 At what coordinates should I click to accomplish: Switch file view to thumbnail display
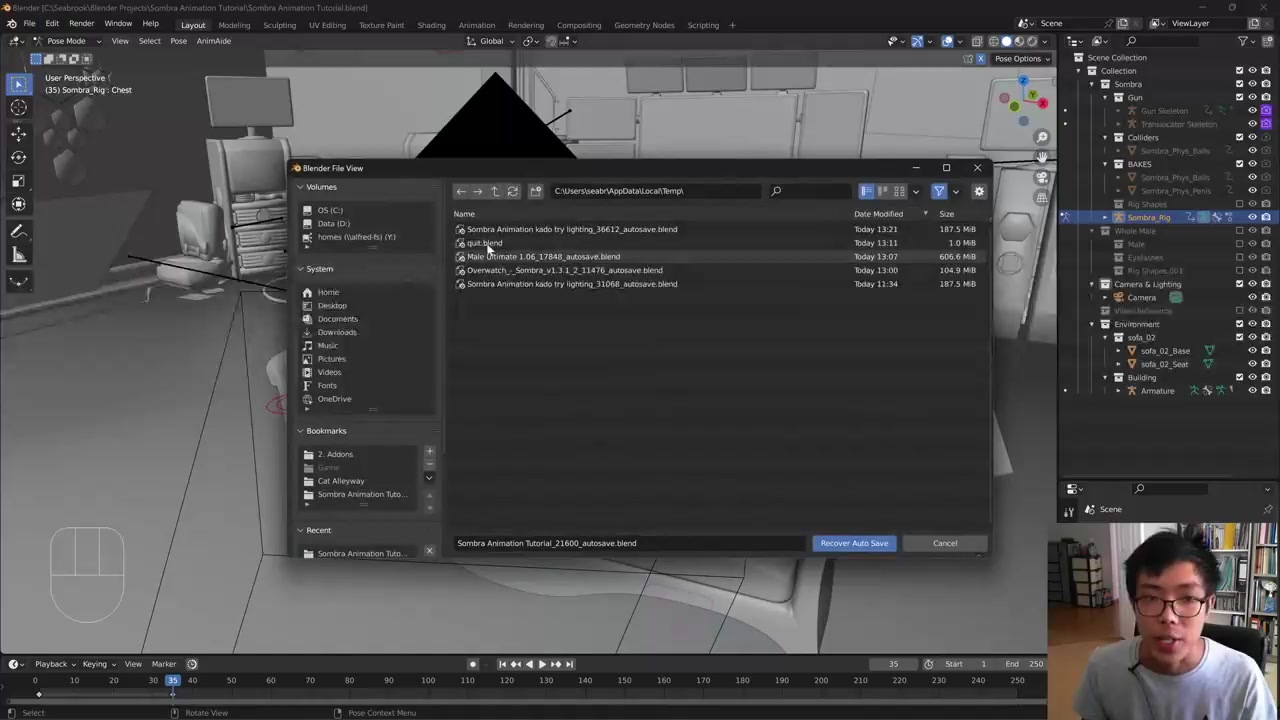click(x=899, y=191)
